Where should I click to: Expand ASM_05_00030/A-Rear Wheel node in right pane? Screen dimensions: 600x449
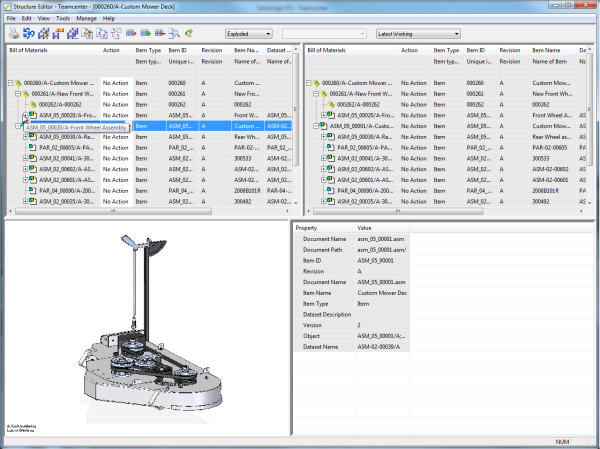pyautogui.click(x=325, y=137)
